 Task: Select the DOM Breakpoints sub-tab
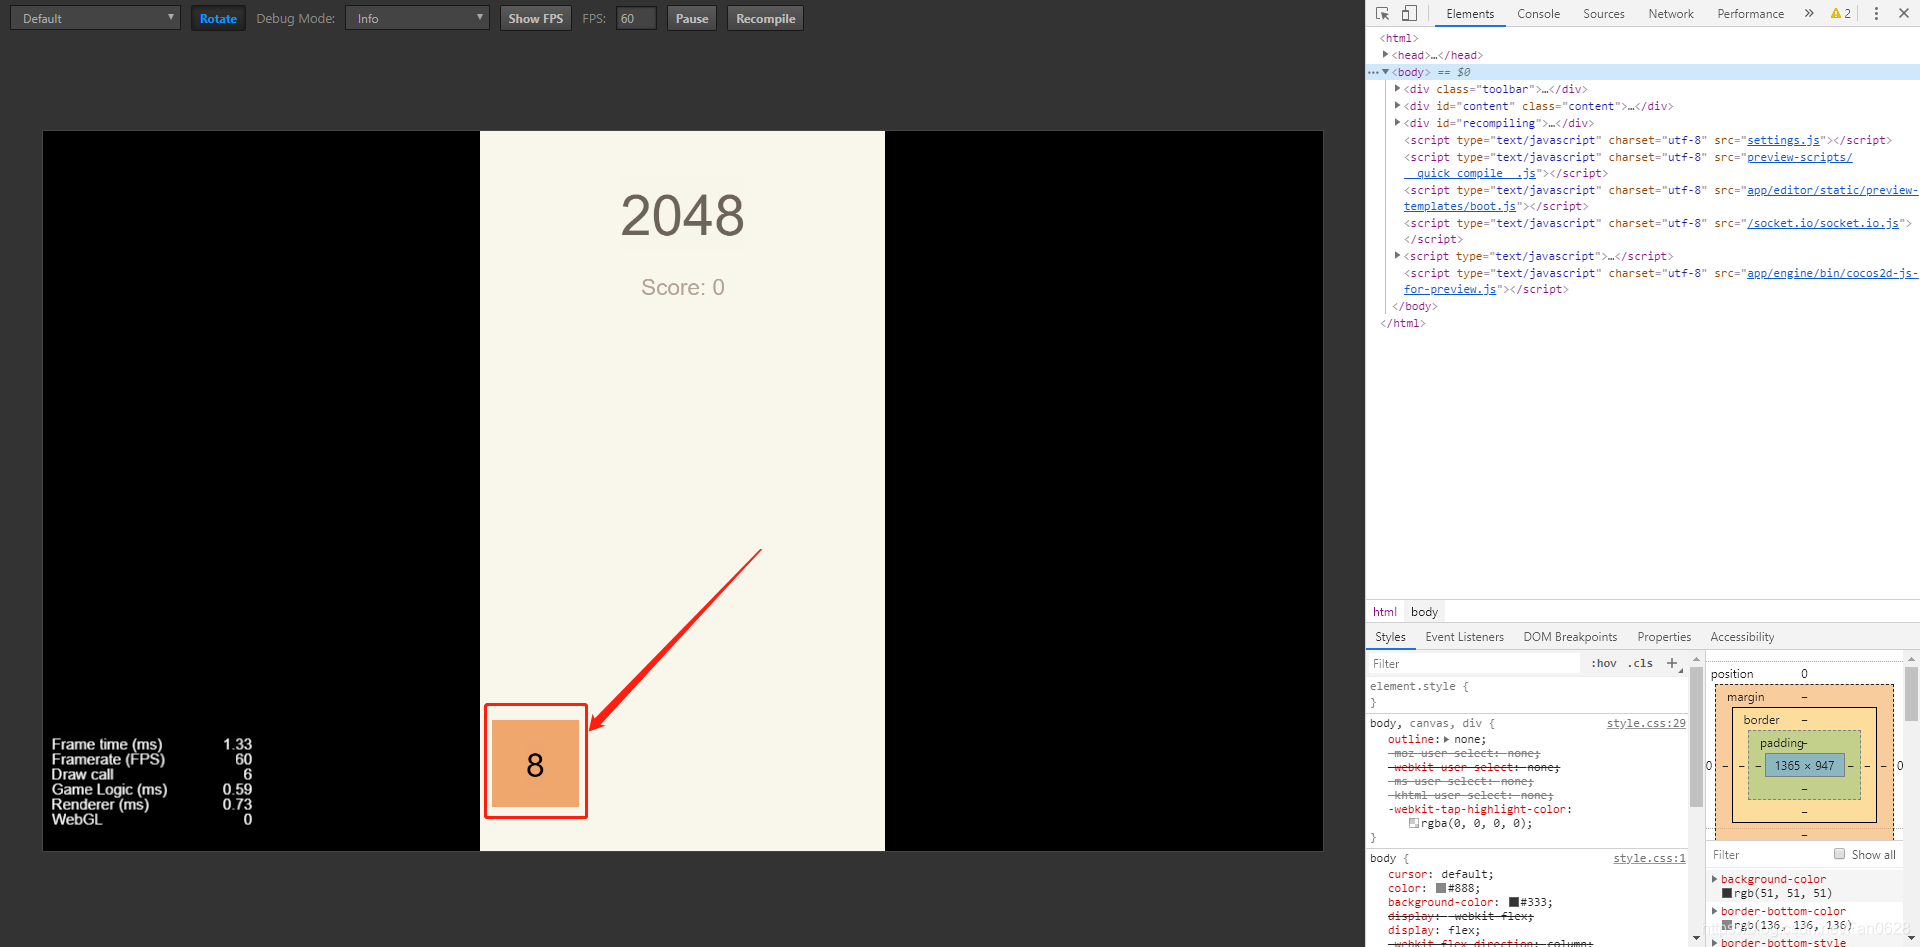click(x=1570, y=637)
